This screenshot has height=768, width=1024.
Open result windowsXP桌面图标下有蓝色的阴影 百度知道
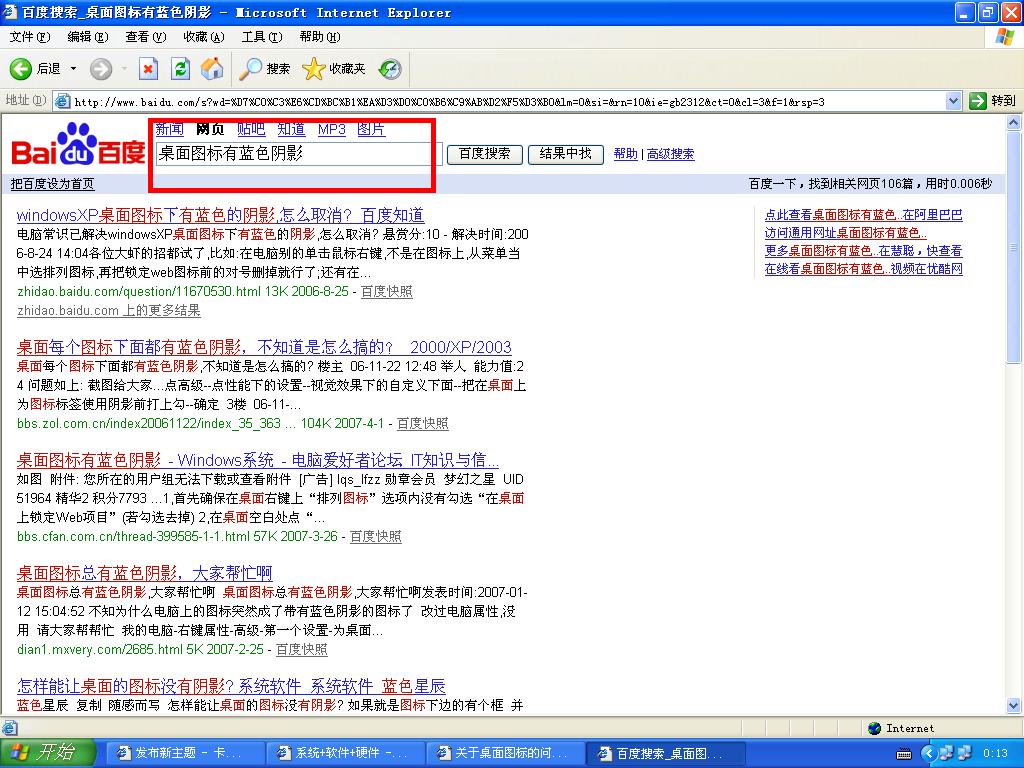click(221, 215)
